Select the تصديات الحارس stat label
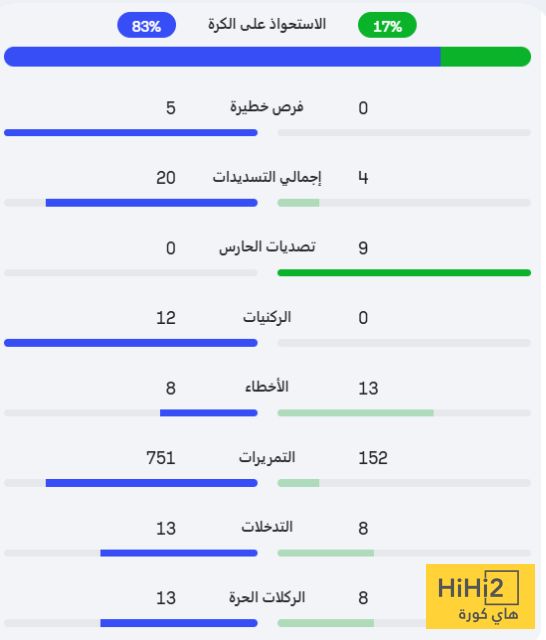546x640 pixels. (x=267, y=247)
